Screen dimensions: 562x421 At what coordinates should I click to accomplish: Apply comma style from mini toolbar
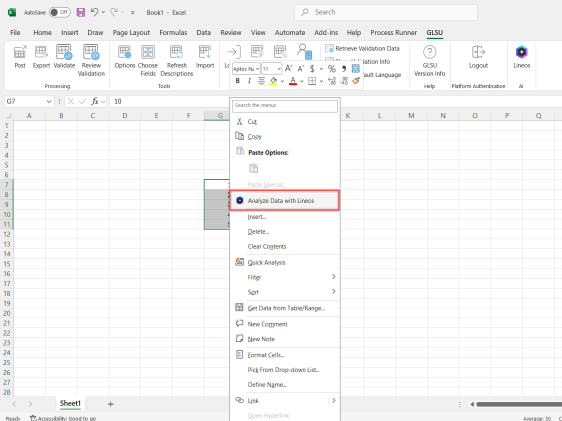click(343, 68)
